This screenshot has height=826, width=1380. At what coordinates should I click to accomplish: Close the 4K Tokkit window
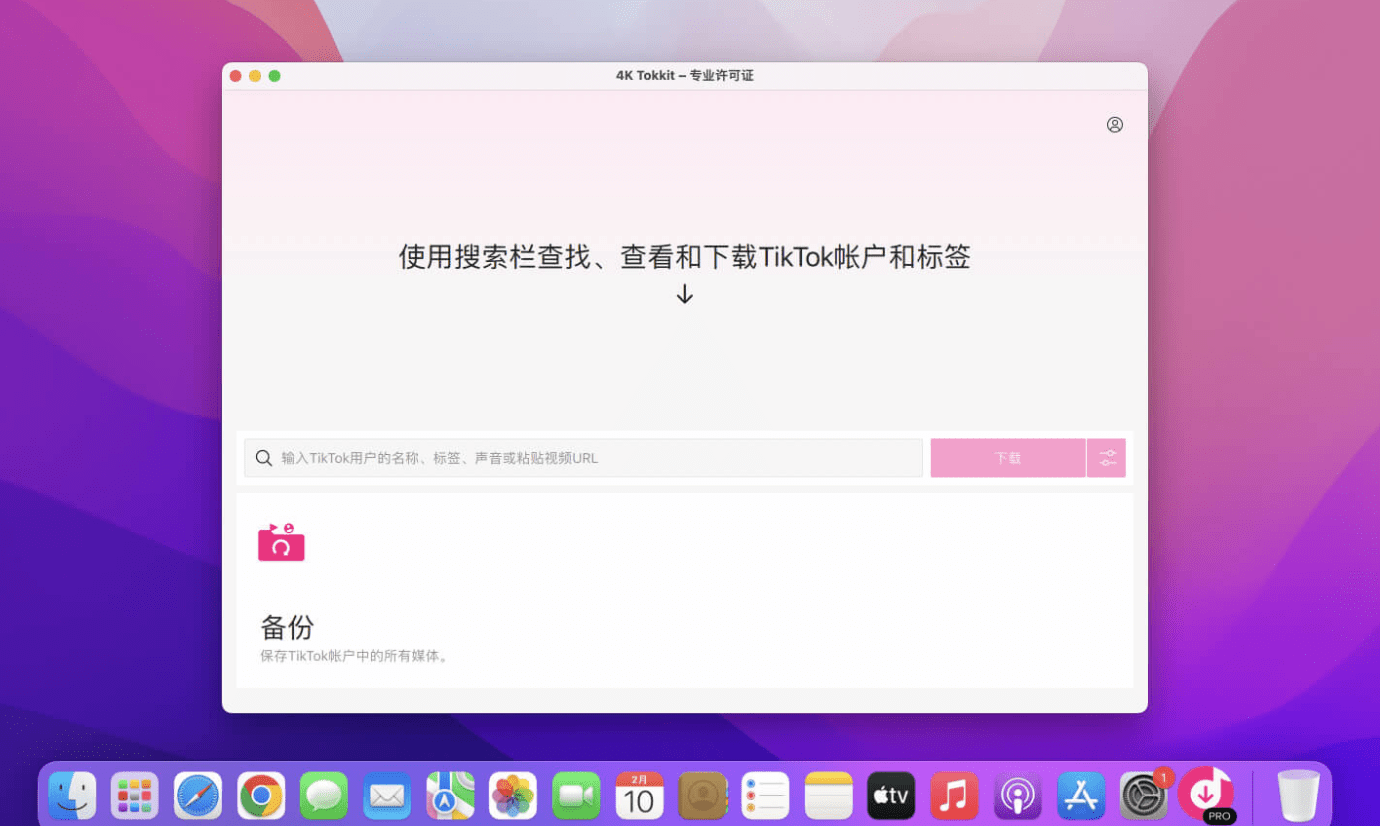pyautogui.click(x=236, y=76)
